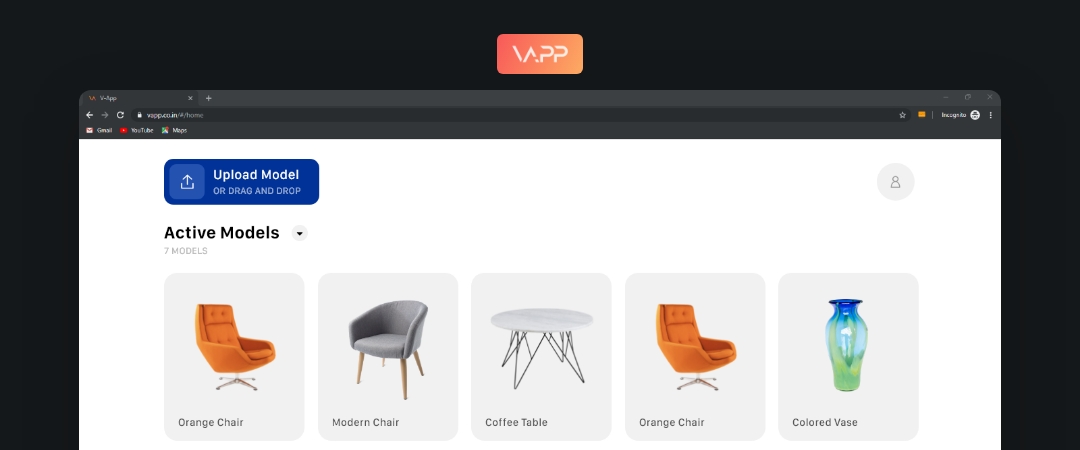Close the V-App tab
The width and height of the screenshot is (1080, 450).
(x=190, y=98)
